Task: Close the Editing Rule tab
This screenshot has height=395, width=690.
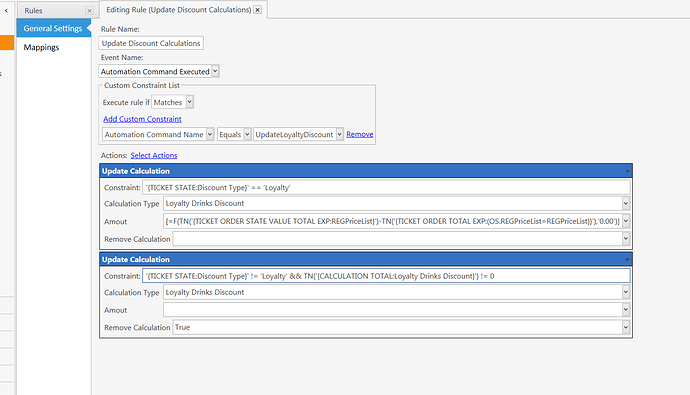Action: 257,10
